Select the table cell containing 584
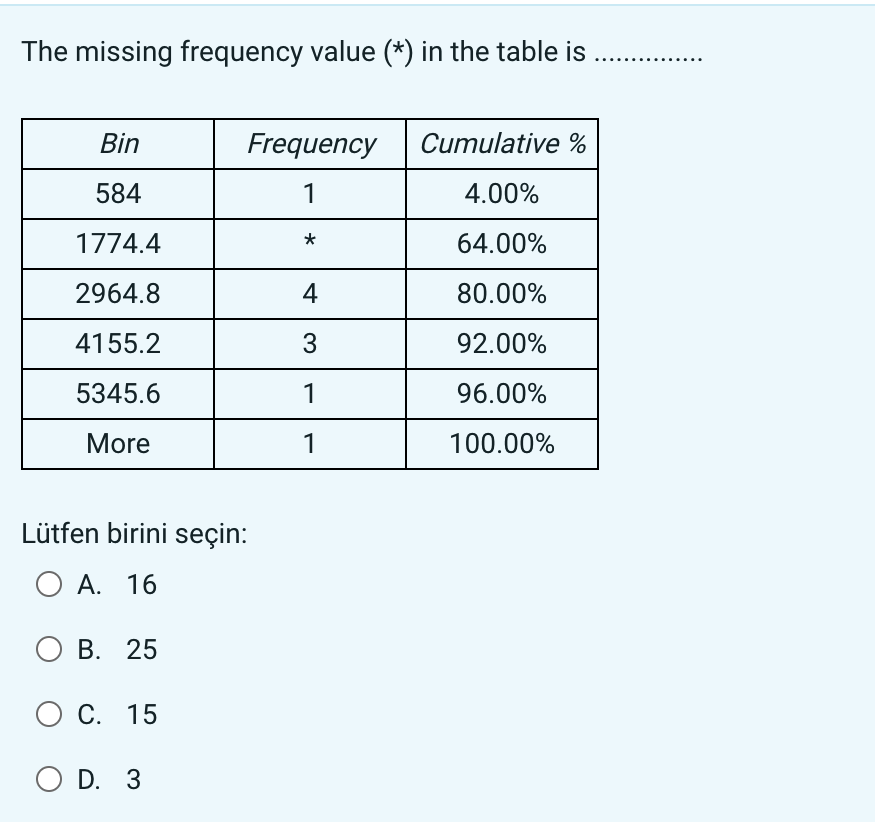 116,194
